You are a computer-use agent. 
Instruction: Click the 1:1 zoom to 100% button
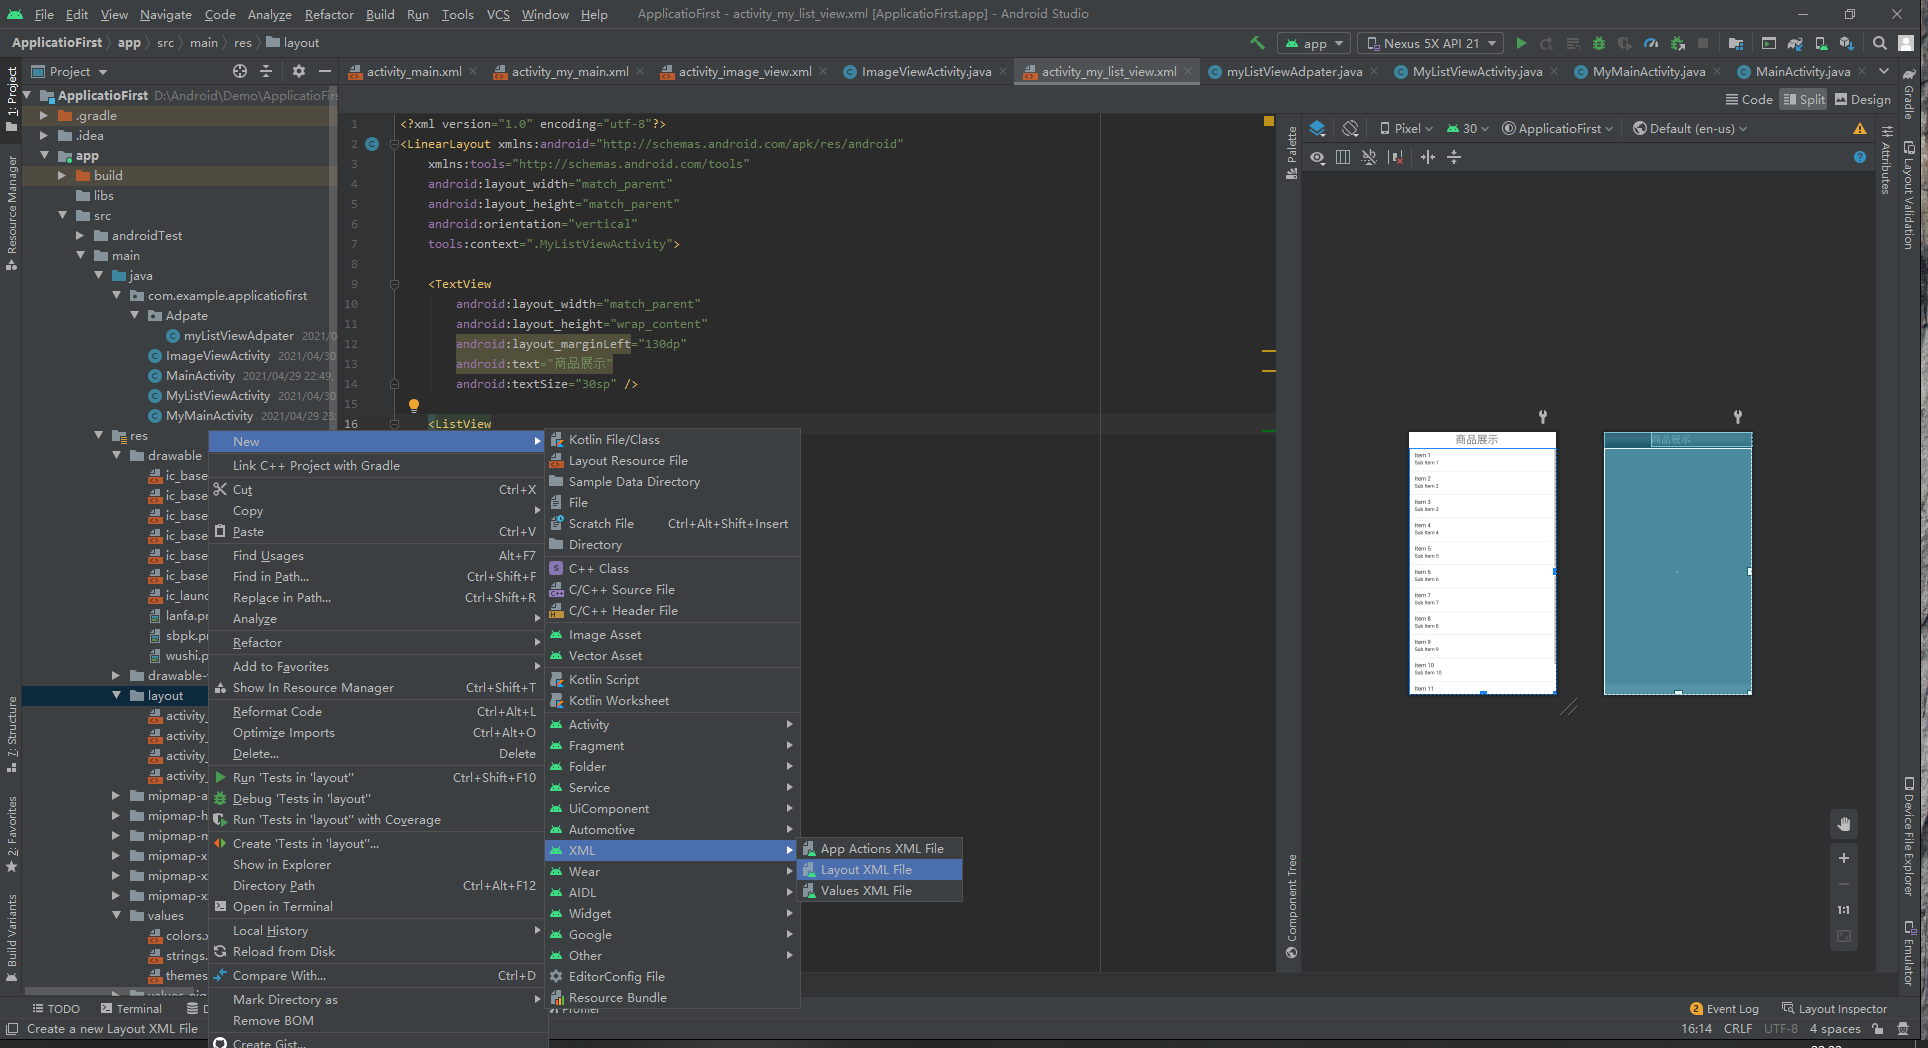point(1844,910)
